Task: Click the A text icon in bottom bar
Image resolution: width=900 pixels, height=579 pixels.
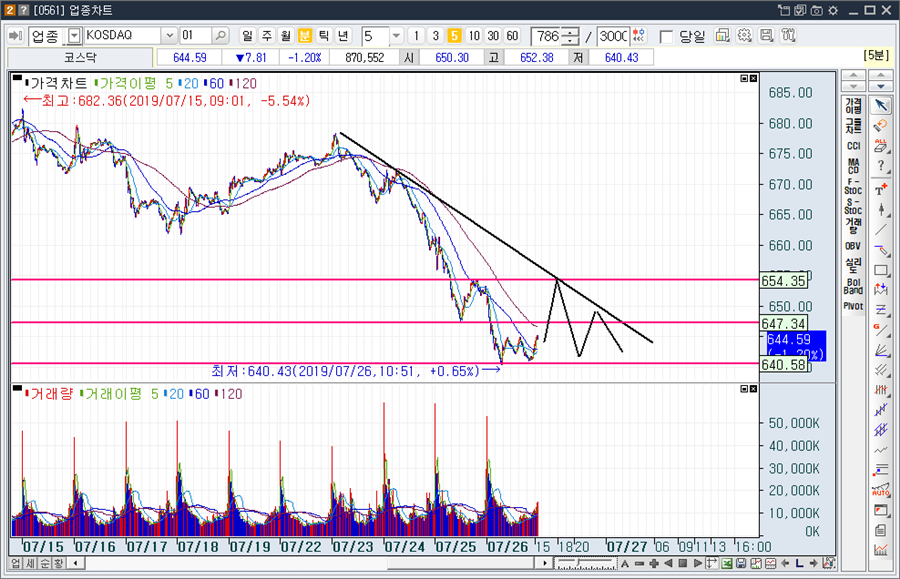Action: tap(625, 564)
